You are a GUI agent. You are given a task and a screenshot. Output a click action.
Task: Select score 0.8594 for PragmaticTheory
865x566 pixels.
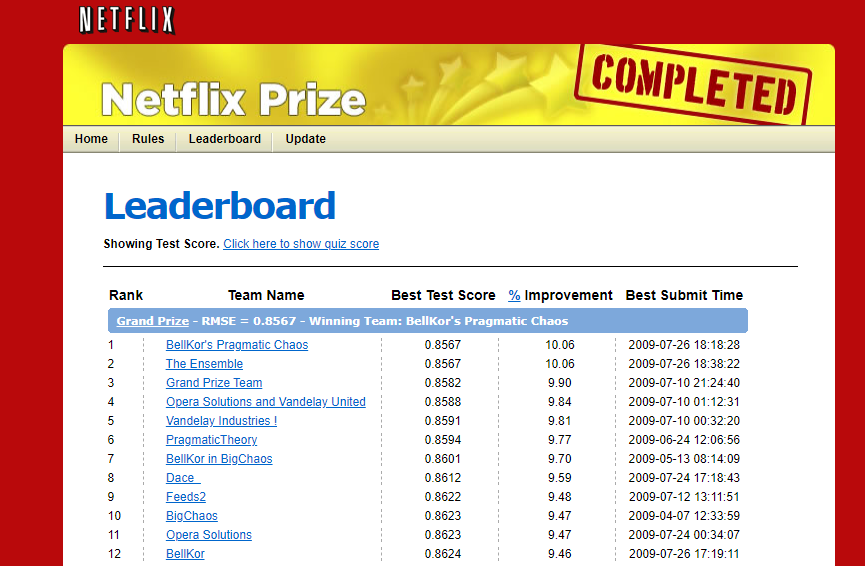[443, 440]
